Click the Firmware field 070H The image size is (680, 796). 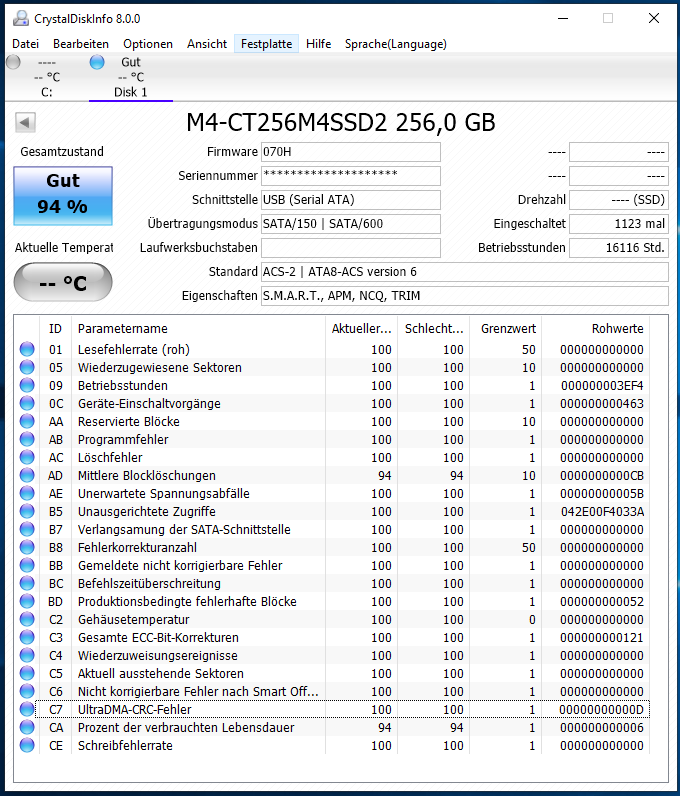coord(350,152)
